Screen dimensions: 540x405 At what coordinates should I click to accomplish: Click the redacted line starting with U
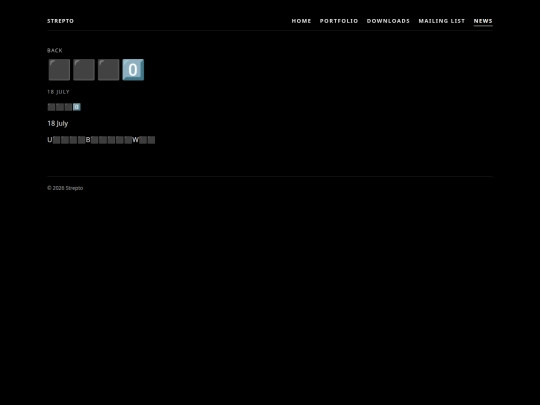(101, 140)
